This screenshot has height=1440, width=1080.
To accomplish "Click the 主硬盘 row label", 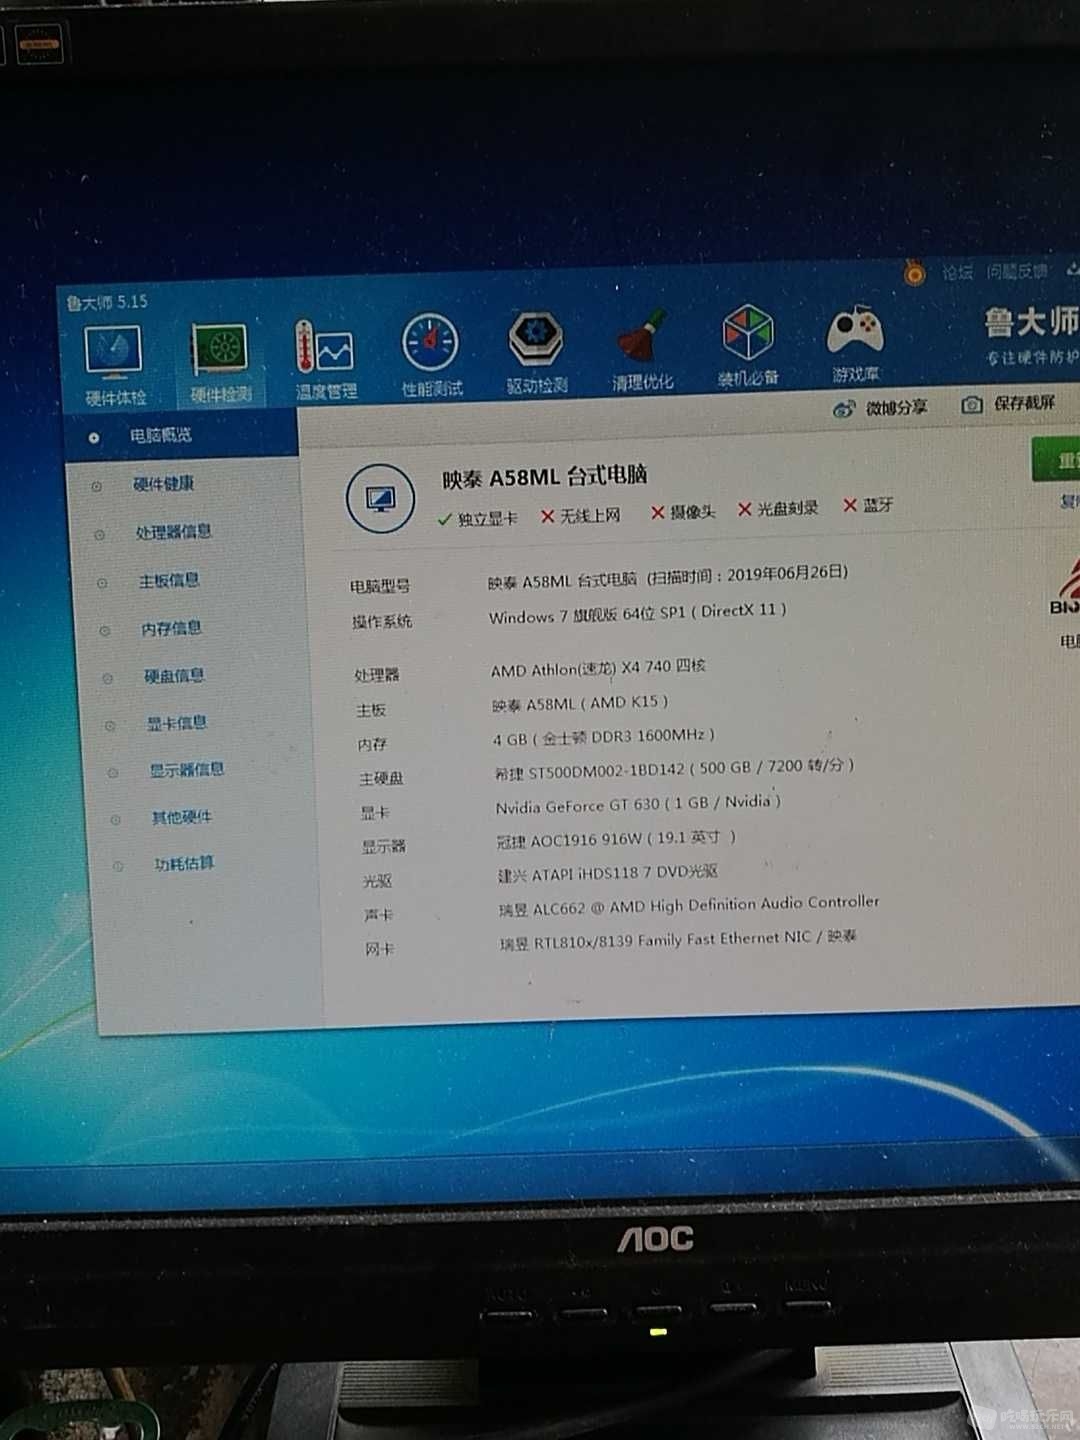I will coord(381,778).
